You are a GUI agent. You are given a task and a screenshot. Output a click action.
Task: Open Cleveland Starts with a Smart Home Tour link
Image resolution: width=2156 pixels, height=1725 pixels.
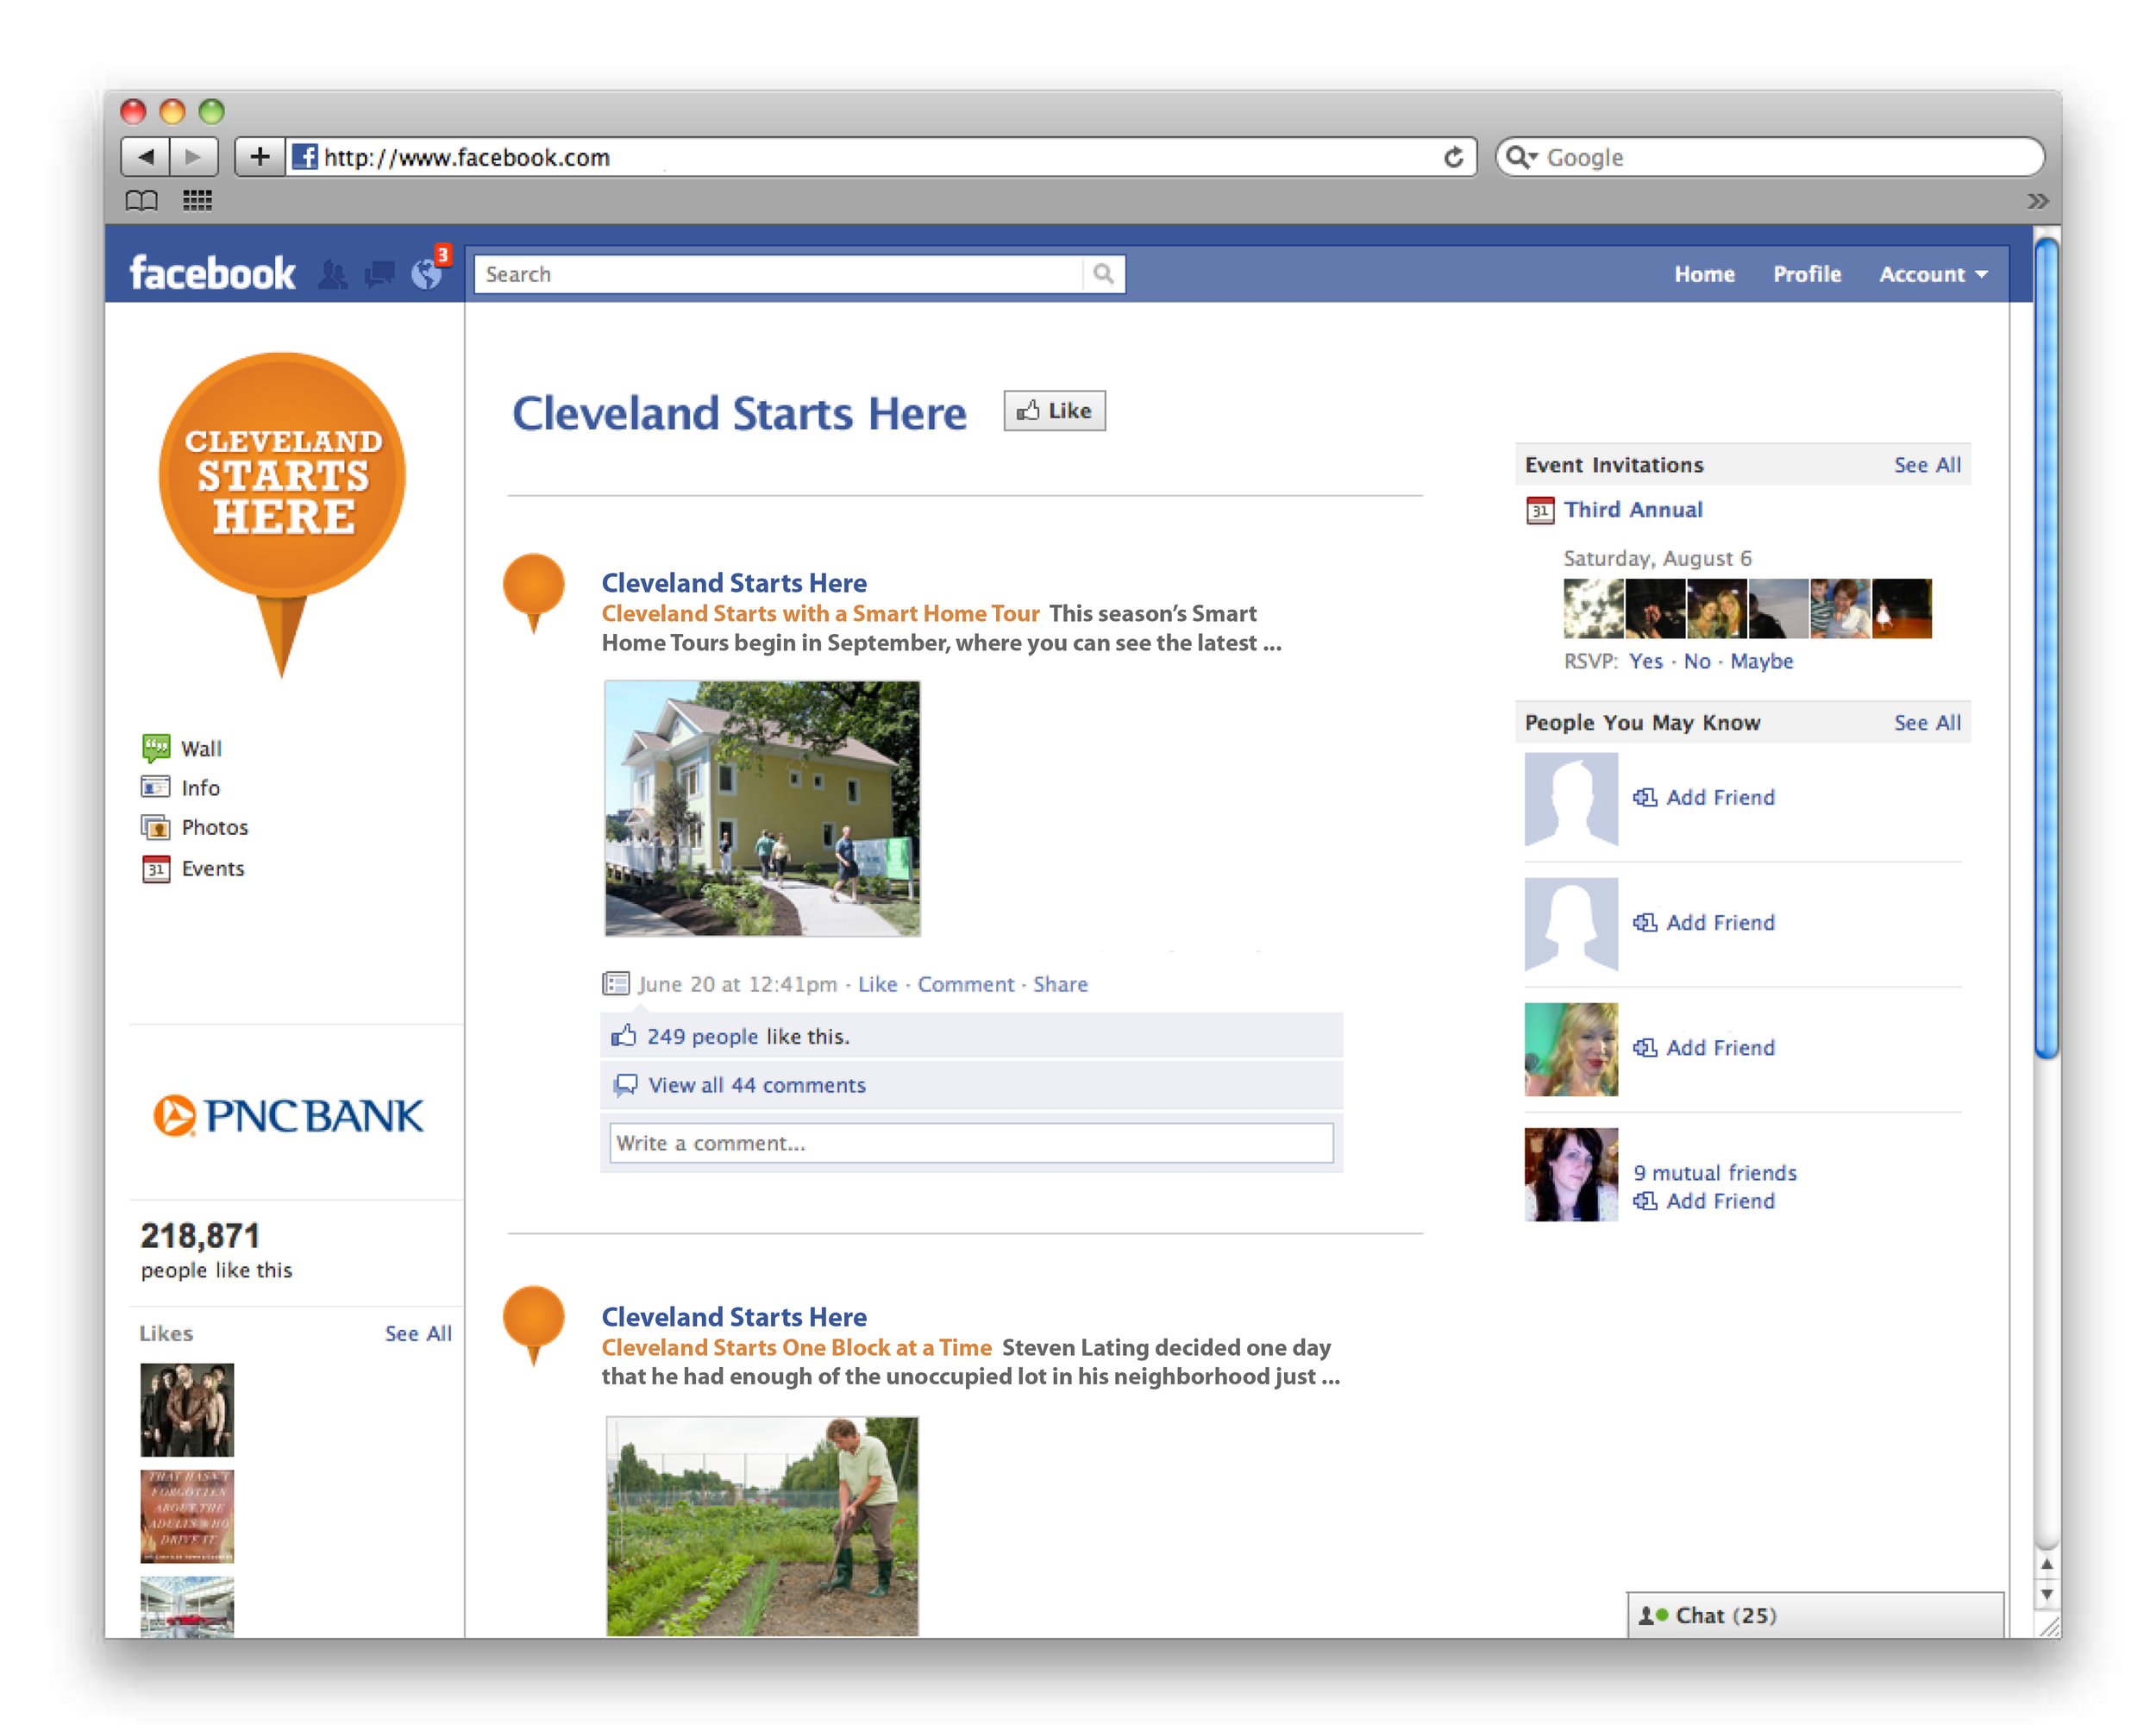[x=820, y=613]
